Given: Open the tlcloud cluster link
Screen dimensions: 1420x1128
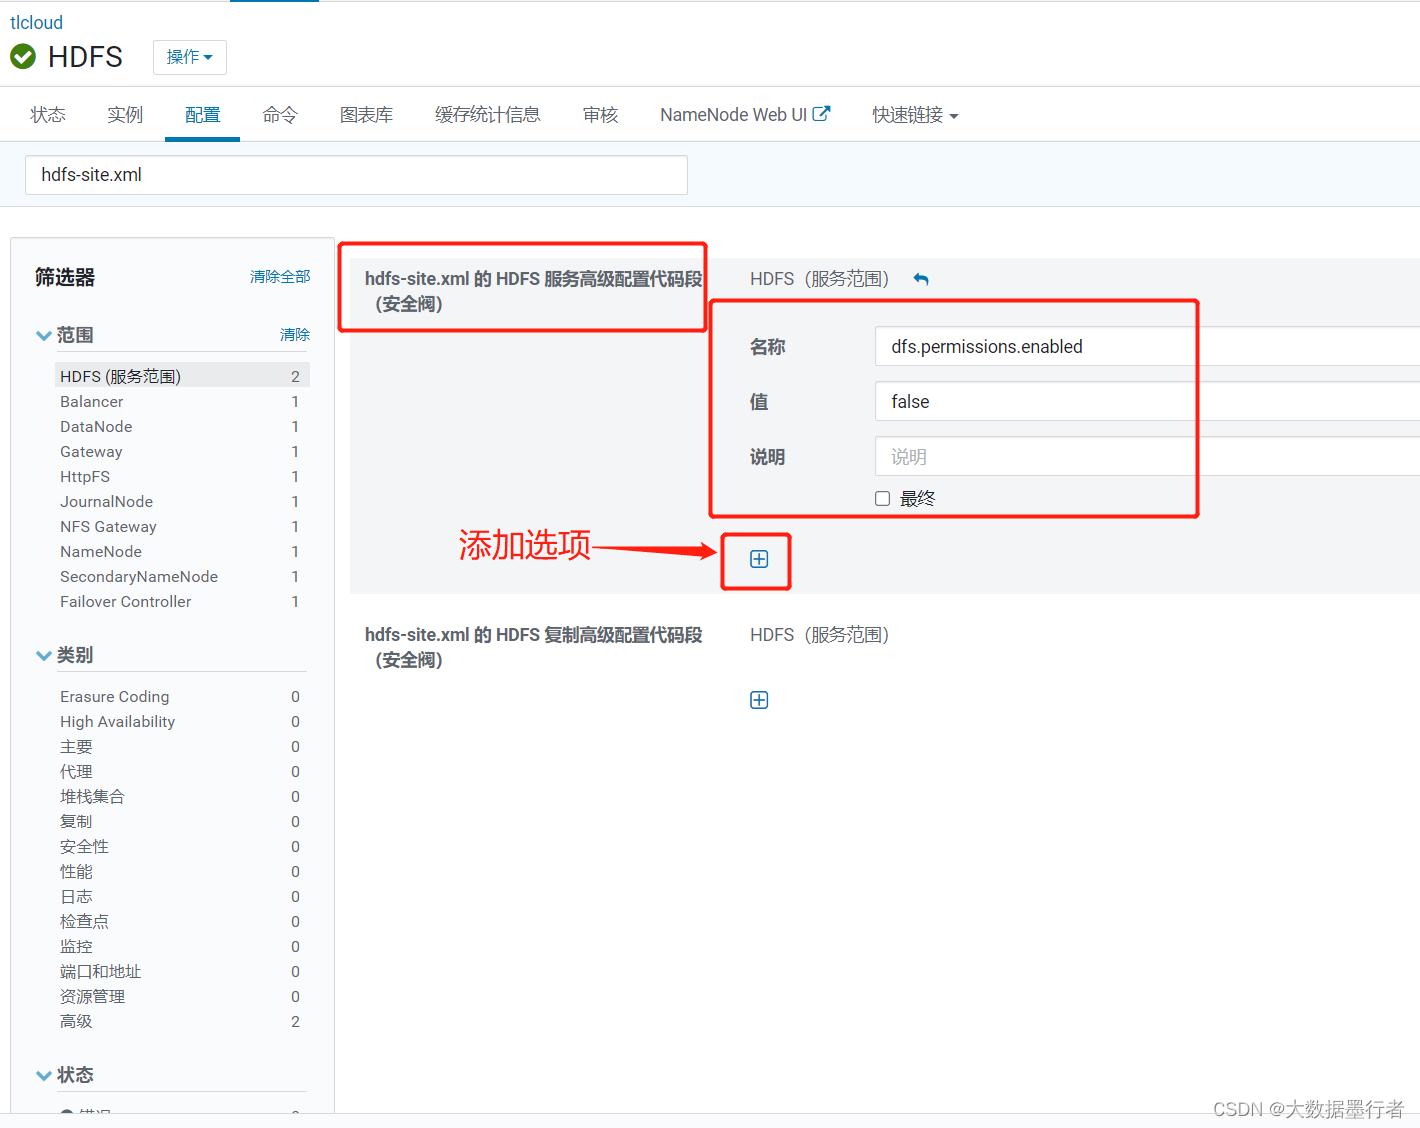Looking at the screenshot, I should coord(36,21).
